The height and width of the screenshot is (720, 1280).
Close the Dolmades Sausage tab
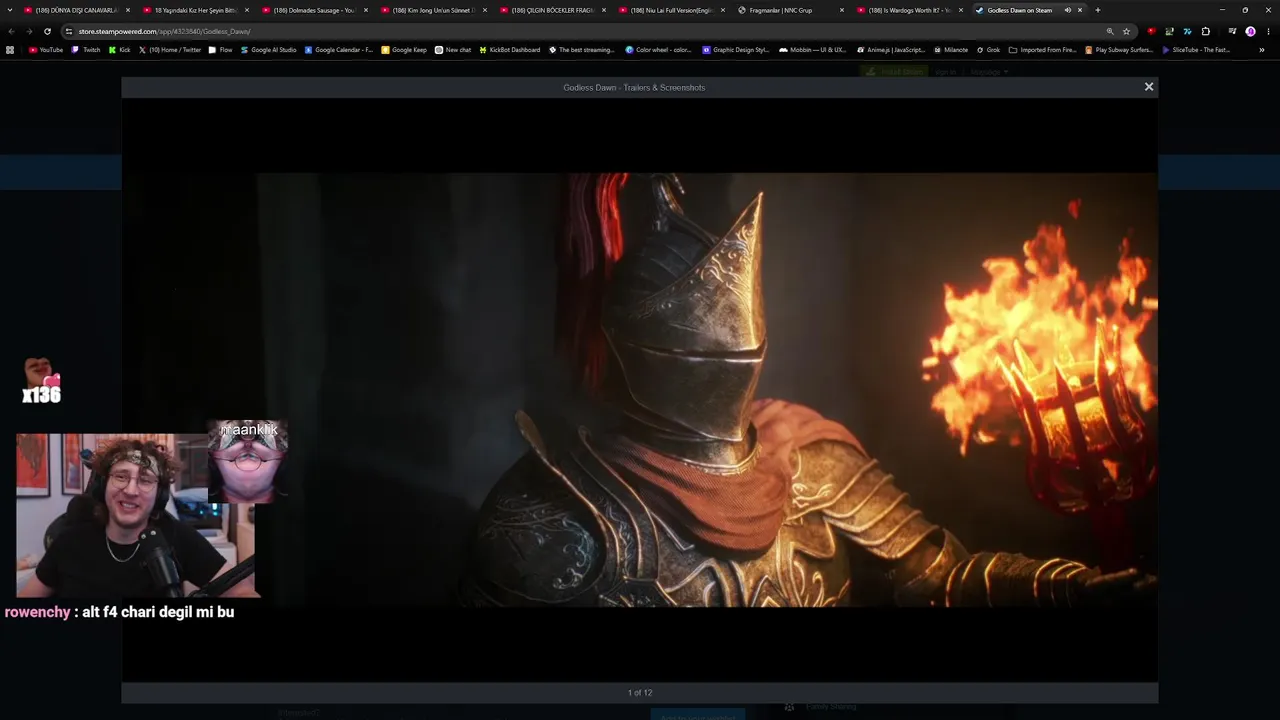365,10
